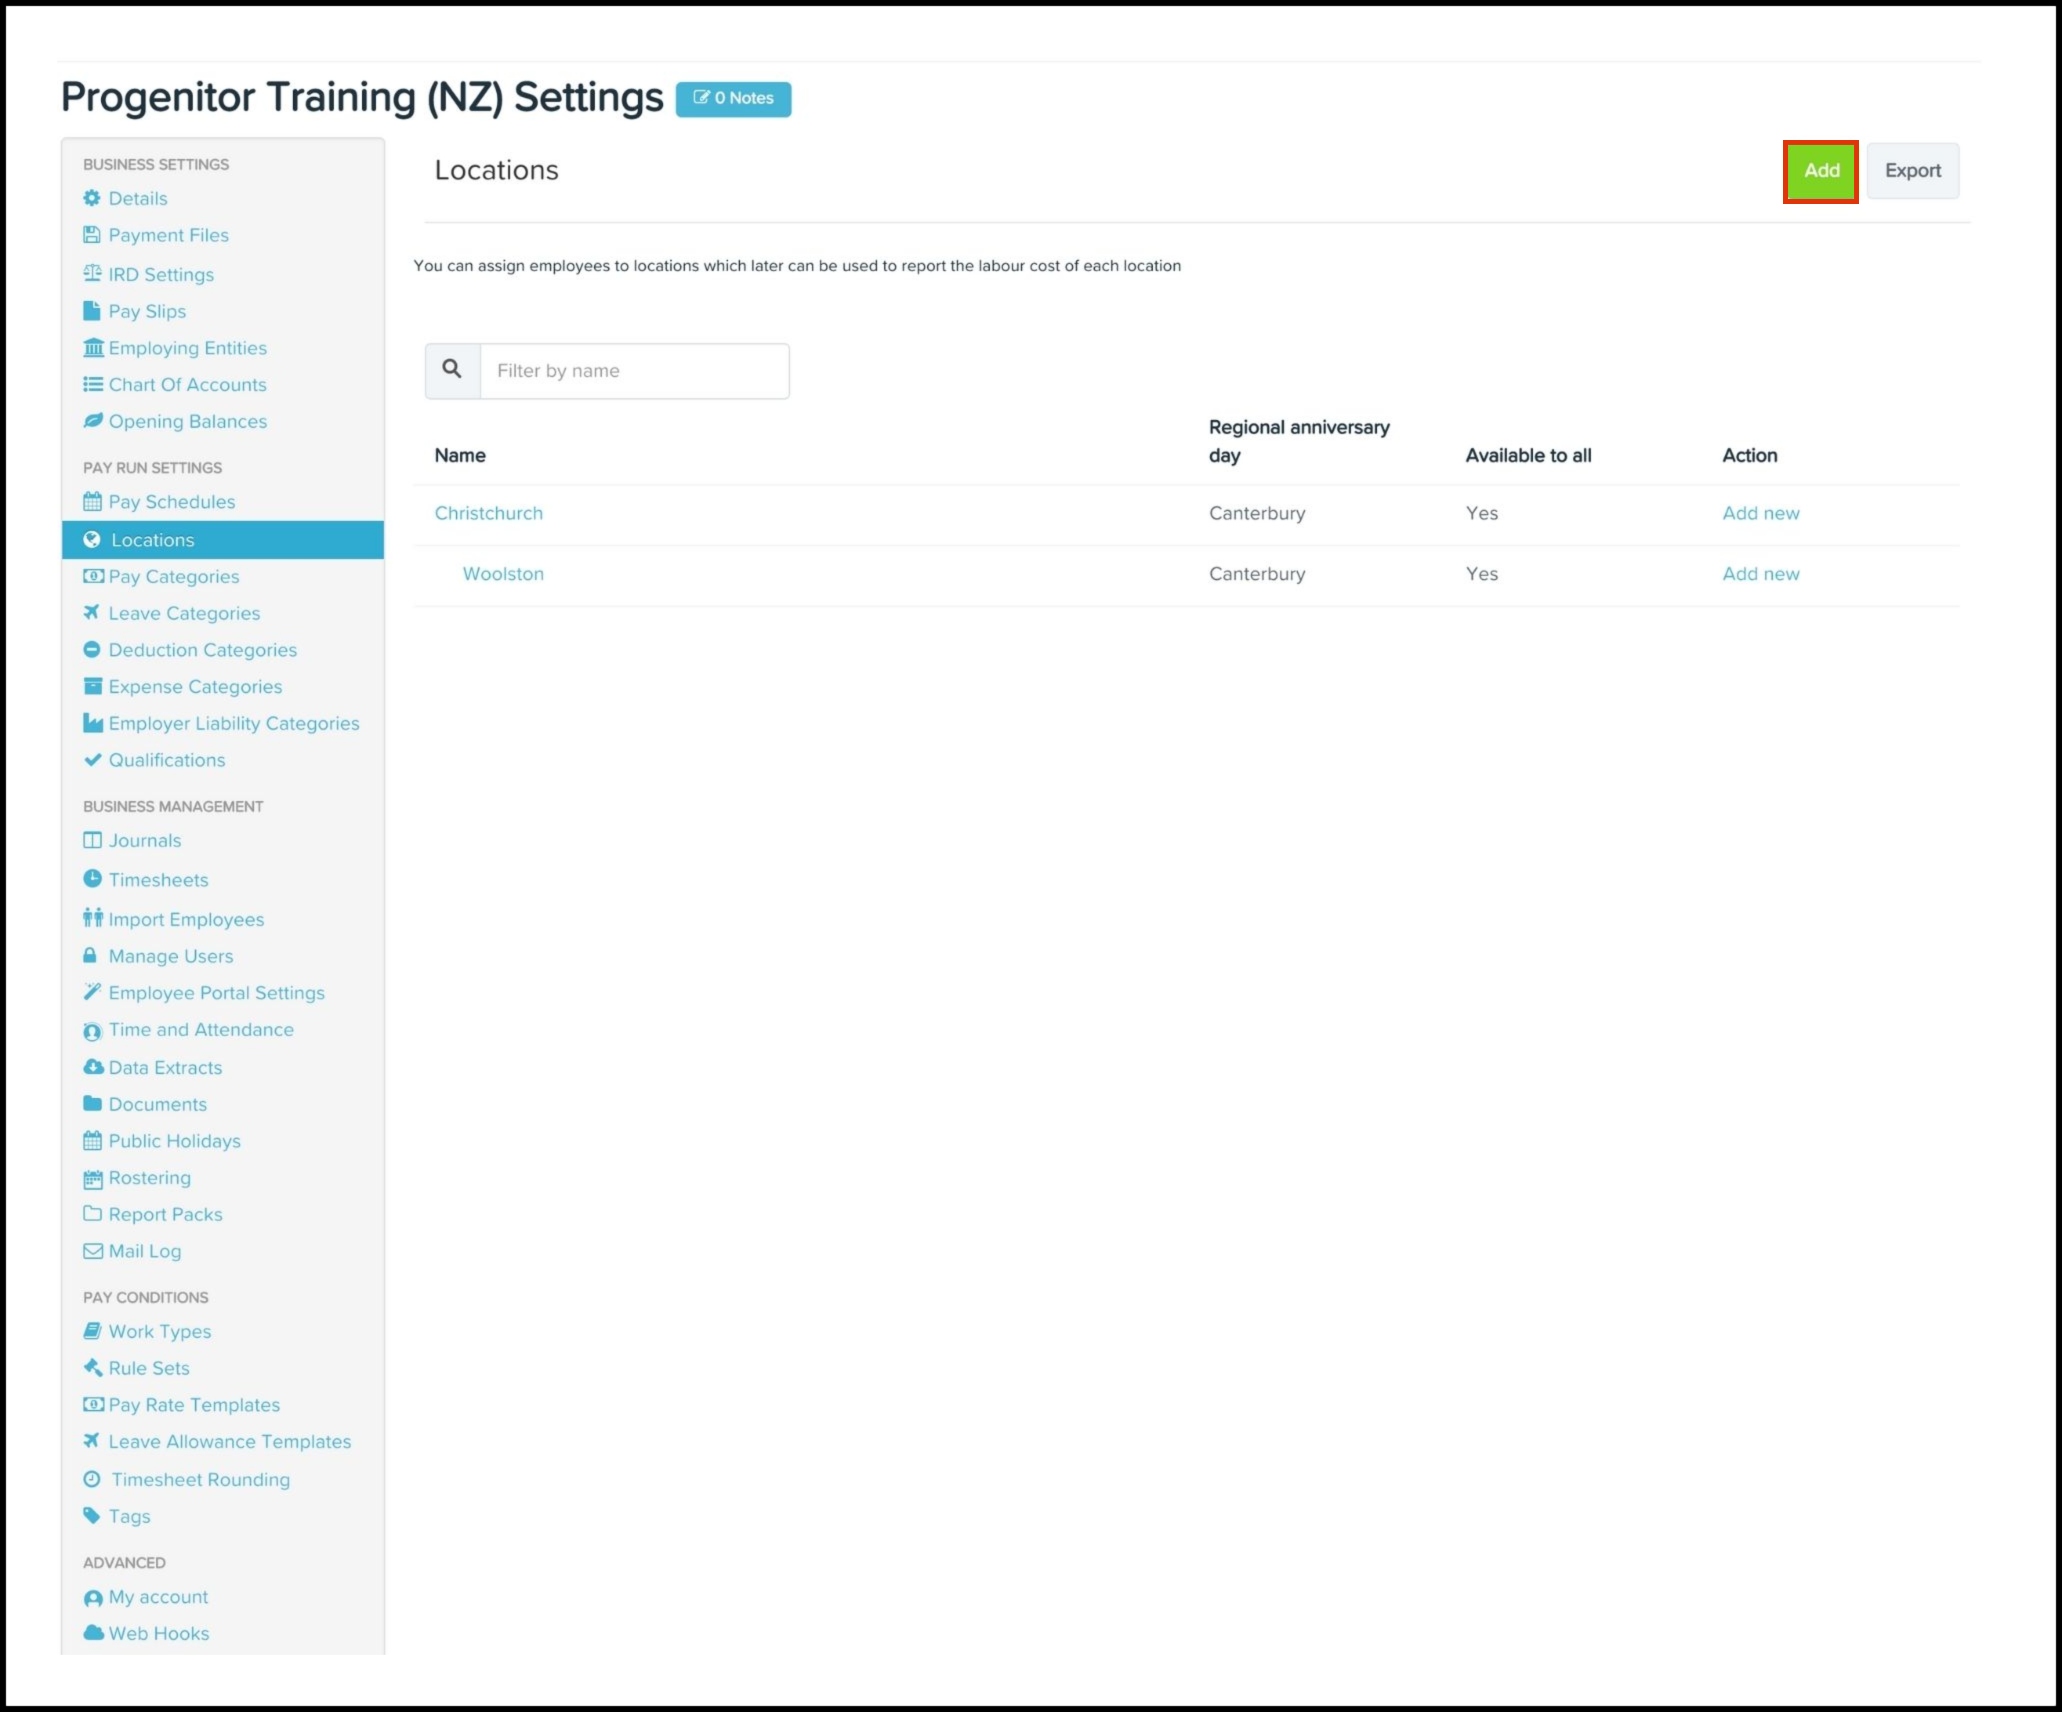The height and width of the screenshot is (1712, 2062).
Task: Click the Details gear icon
Action: (92, 198)
